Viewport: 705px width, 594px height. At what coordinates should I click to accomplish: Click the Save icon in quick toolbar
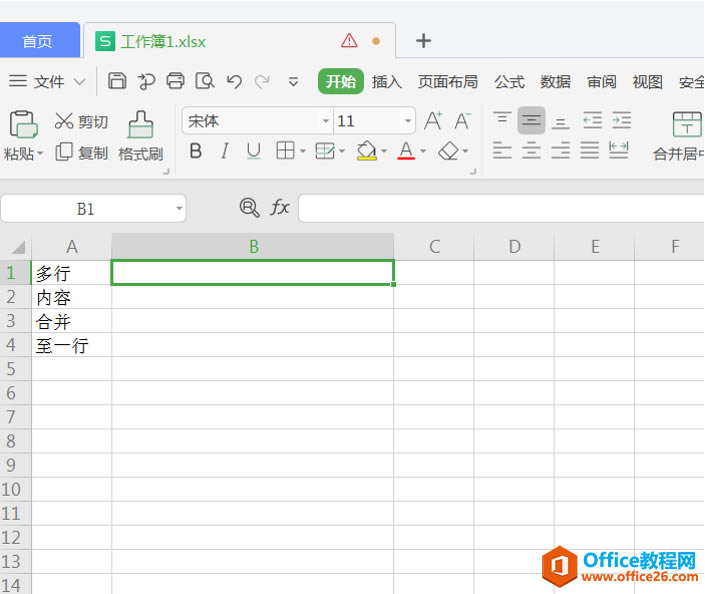pyautogui.click(x=117, y=81)
